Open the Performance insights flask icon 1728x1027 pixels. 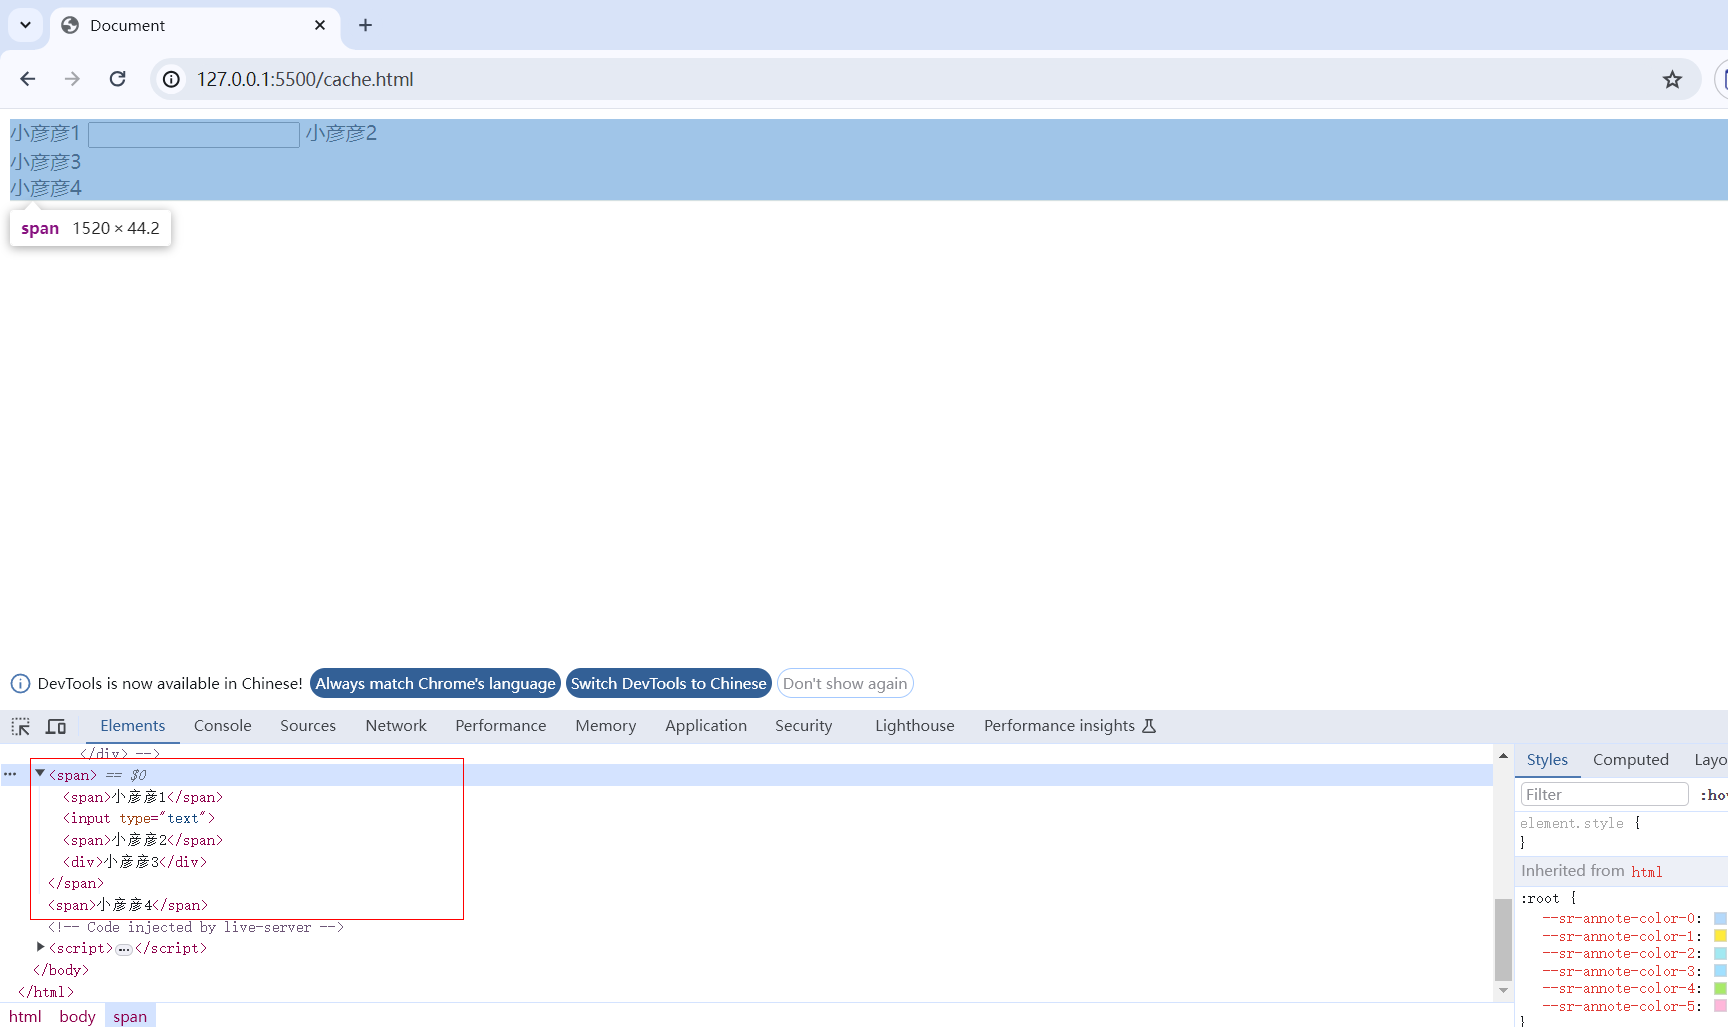(x=1149, y=726)
